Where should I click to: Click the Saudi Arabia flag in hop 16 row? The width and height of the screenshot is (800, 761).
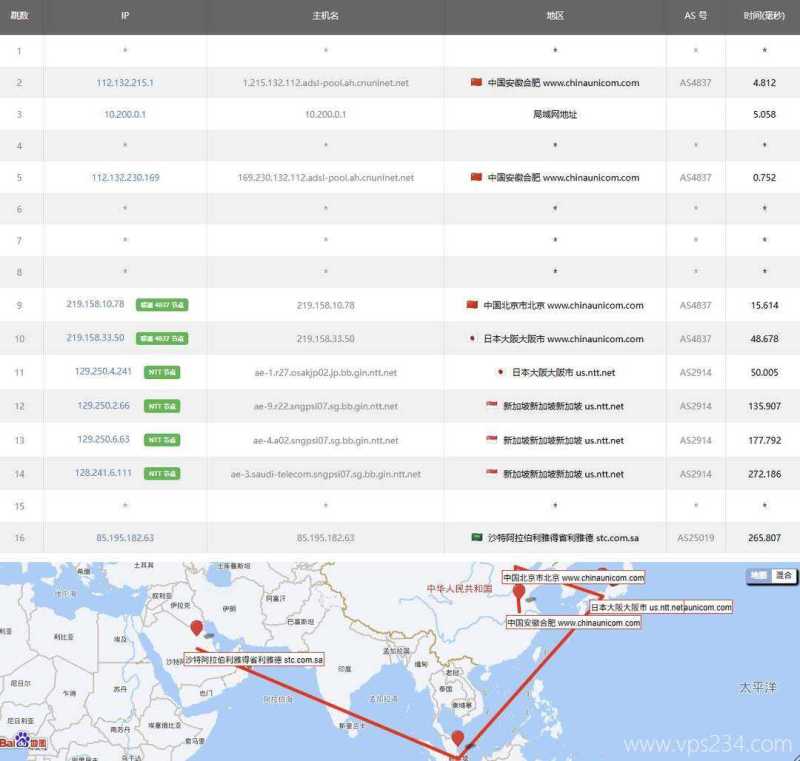[x=477, y=537]
